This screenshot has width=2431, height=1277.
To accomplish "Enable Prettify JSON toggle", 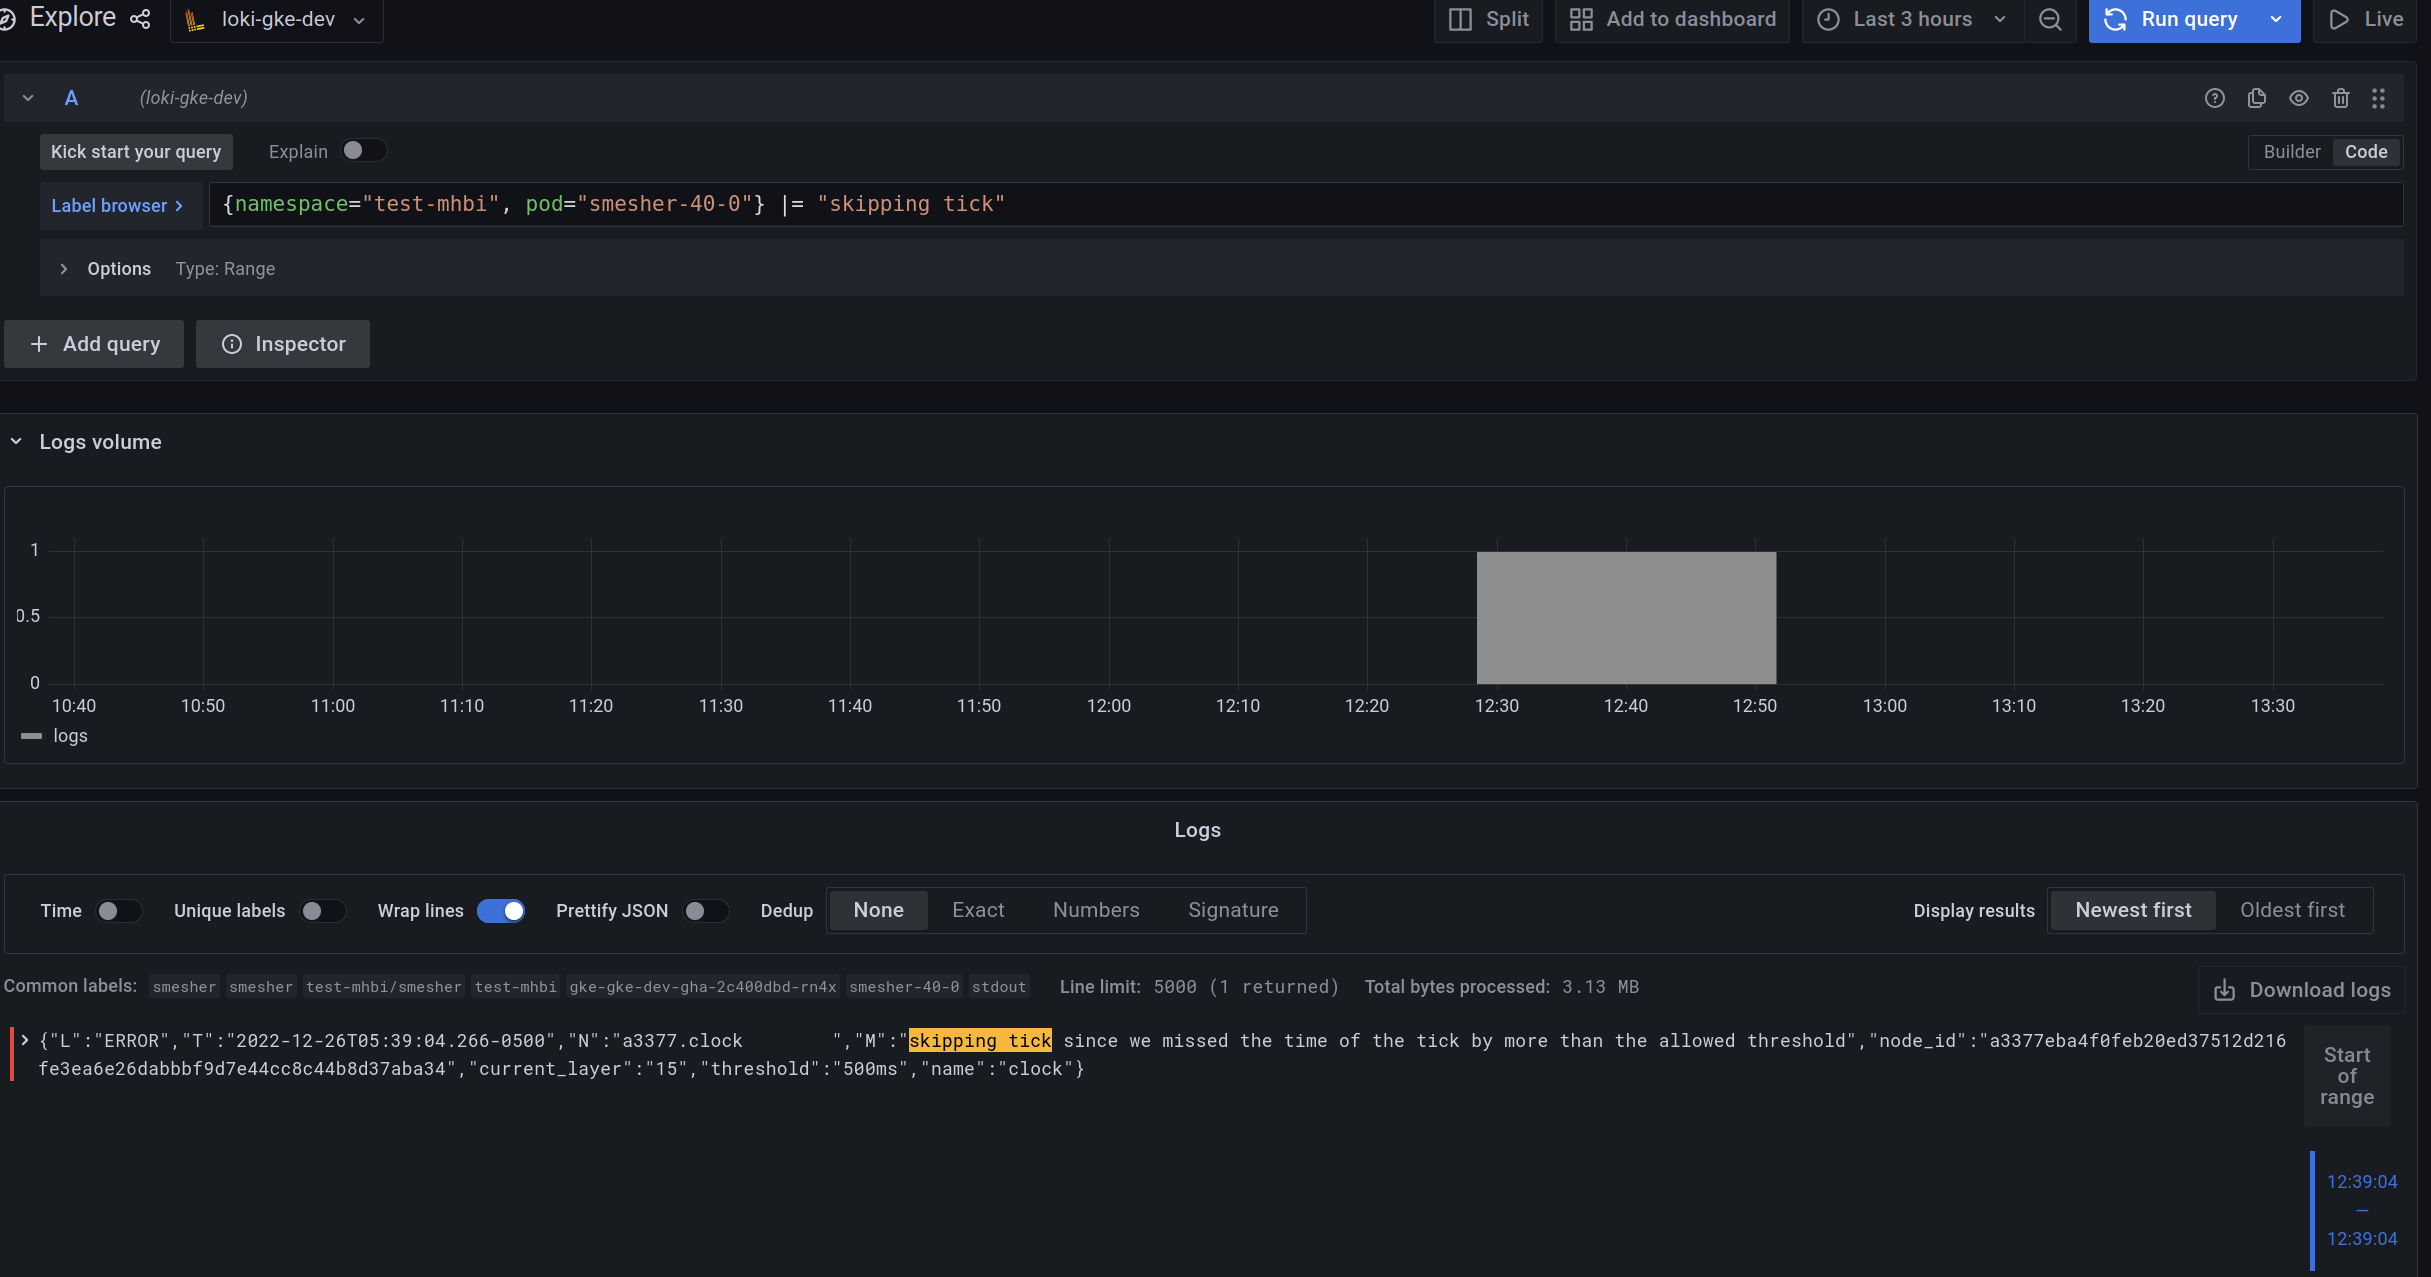I will pyautogui.click(x=706, y=911).
